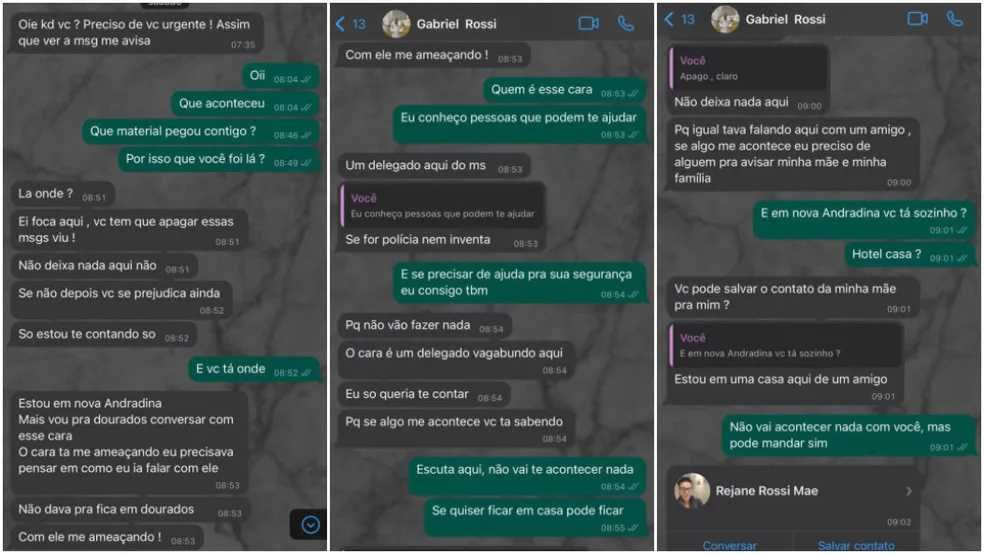The height and width of the screenshot is (554, 984).
Task: Tap the video call icon in the right chat
Action: tap(917, 19)
